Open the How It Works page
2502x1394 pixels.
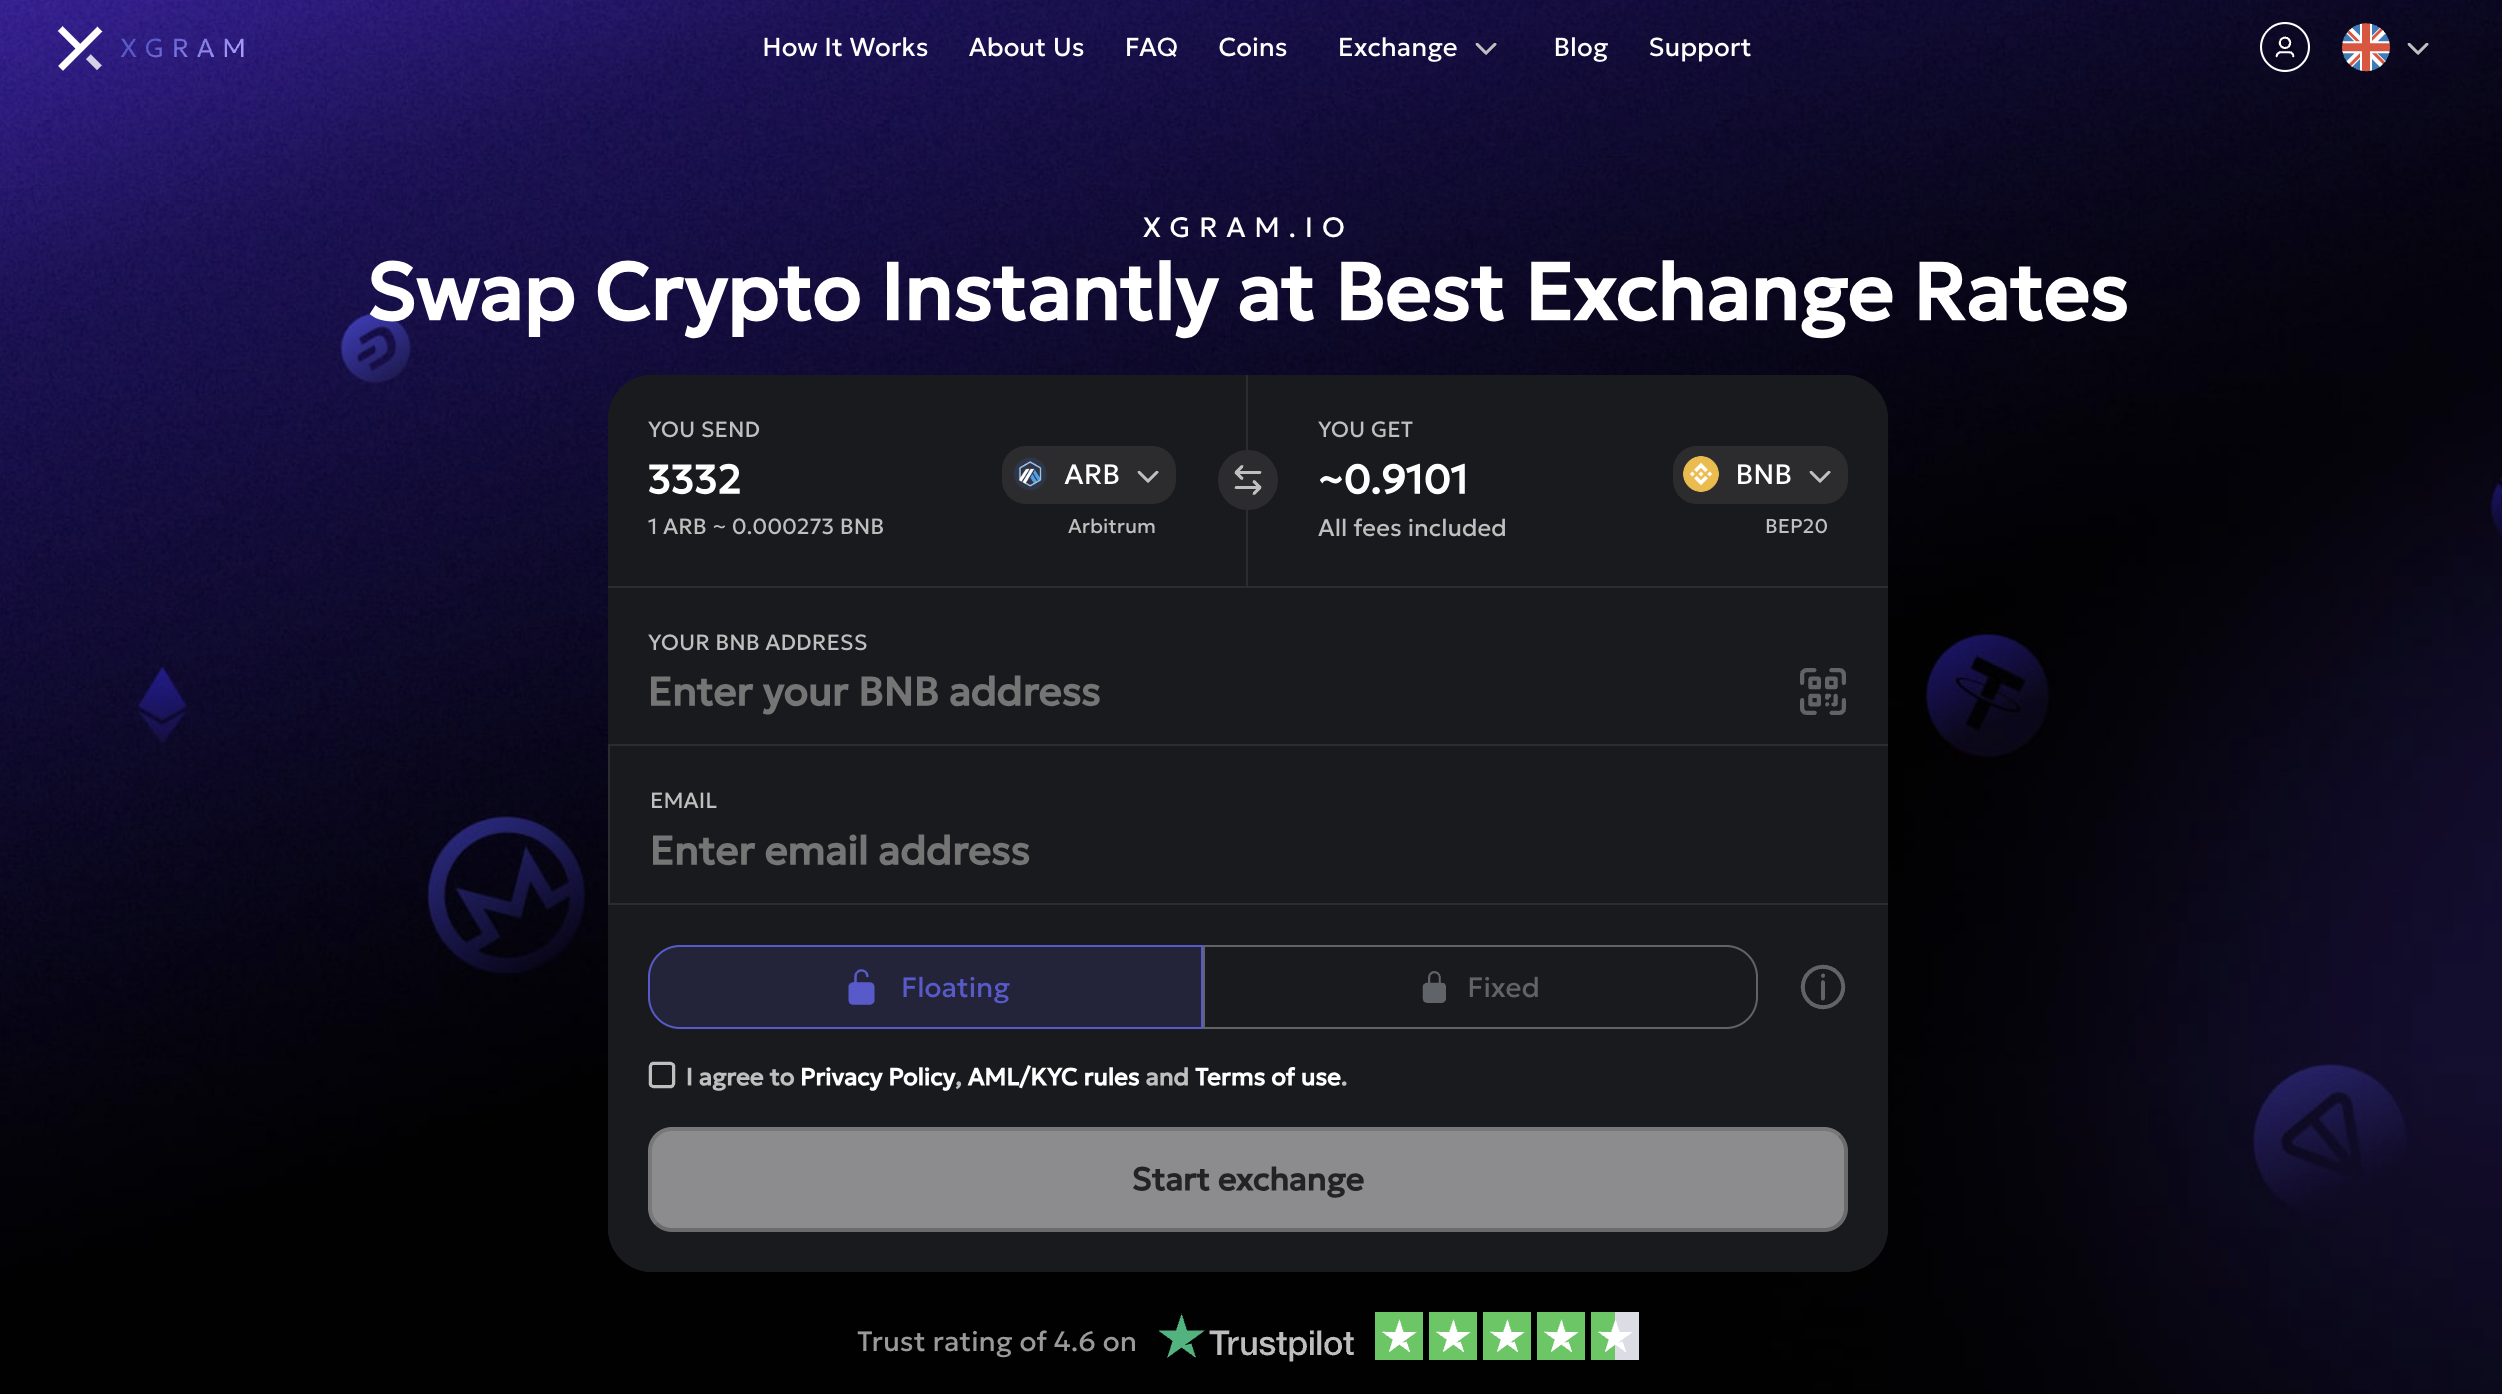[x=845, y=48]
